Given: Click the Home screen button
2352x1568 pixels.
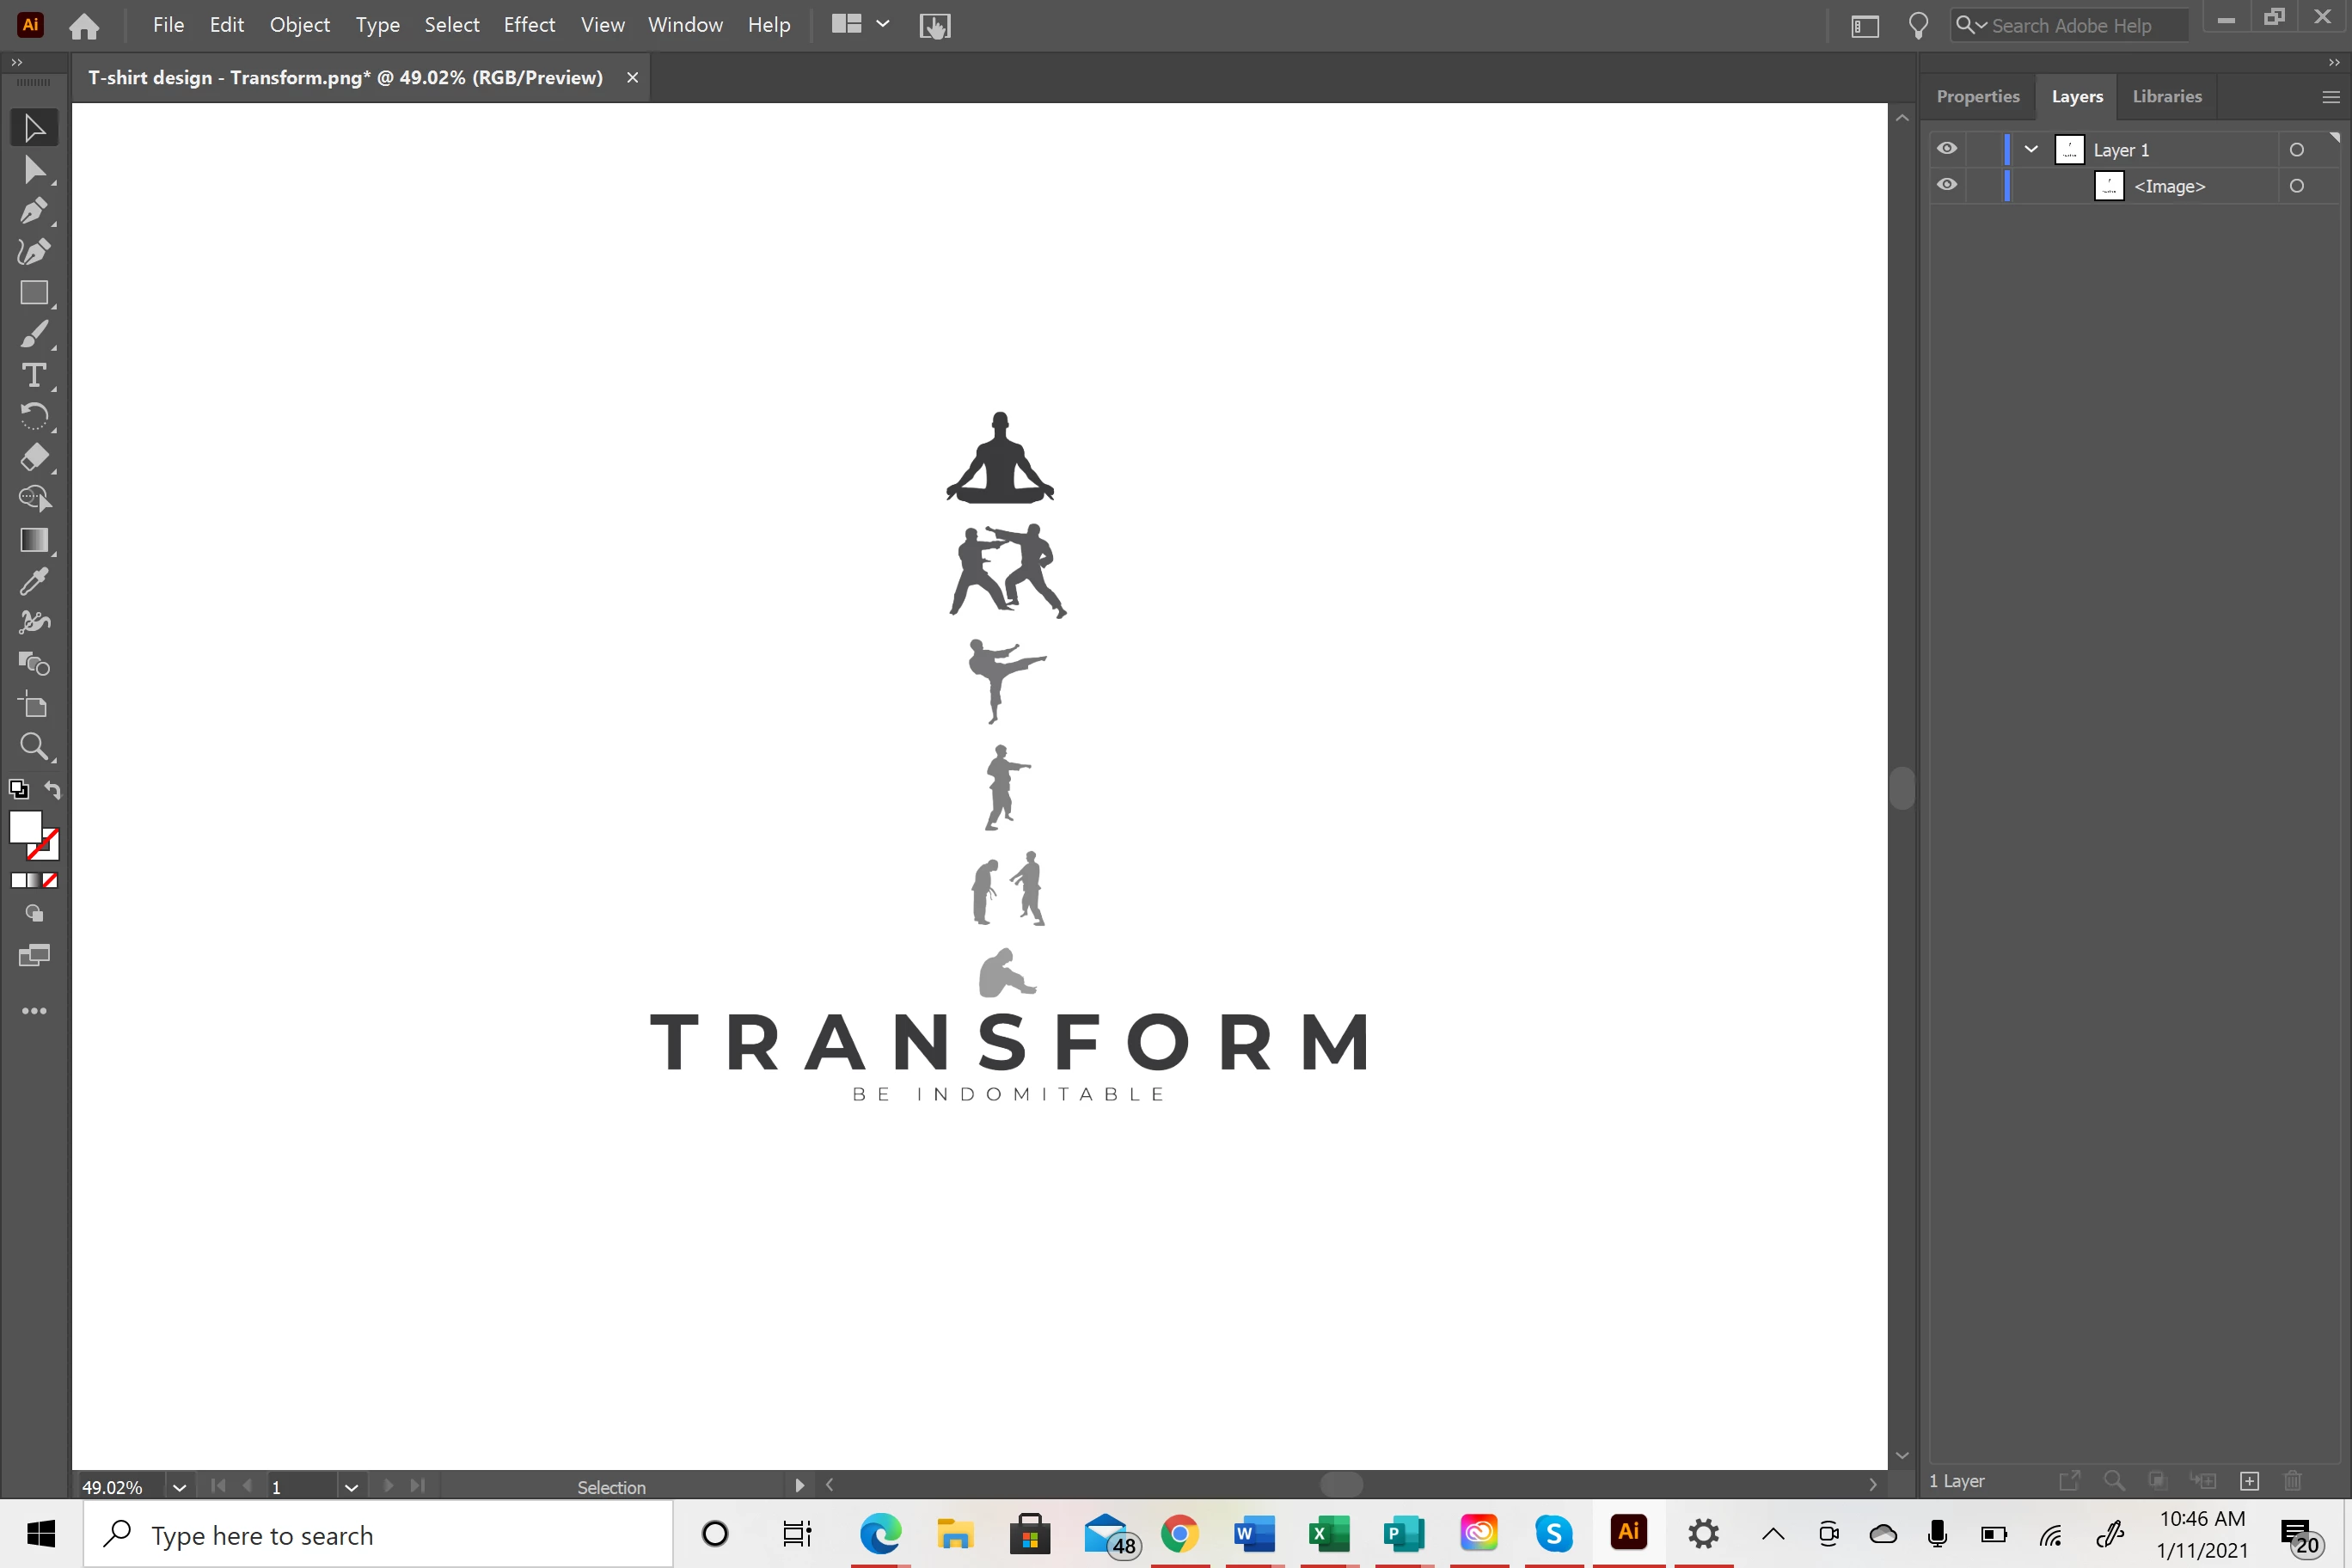Looking at the screenshot, I should point(84,26).
